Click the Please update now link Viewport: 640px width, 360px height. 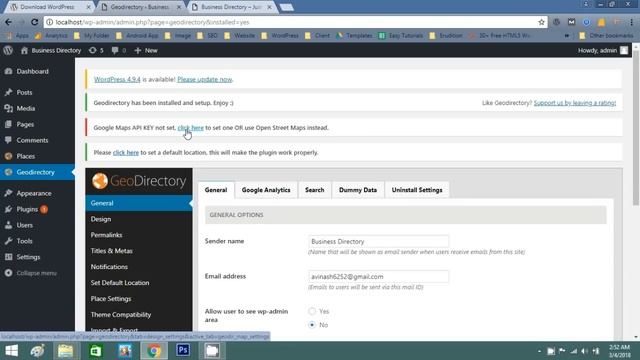point(204,79)
